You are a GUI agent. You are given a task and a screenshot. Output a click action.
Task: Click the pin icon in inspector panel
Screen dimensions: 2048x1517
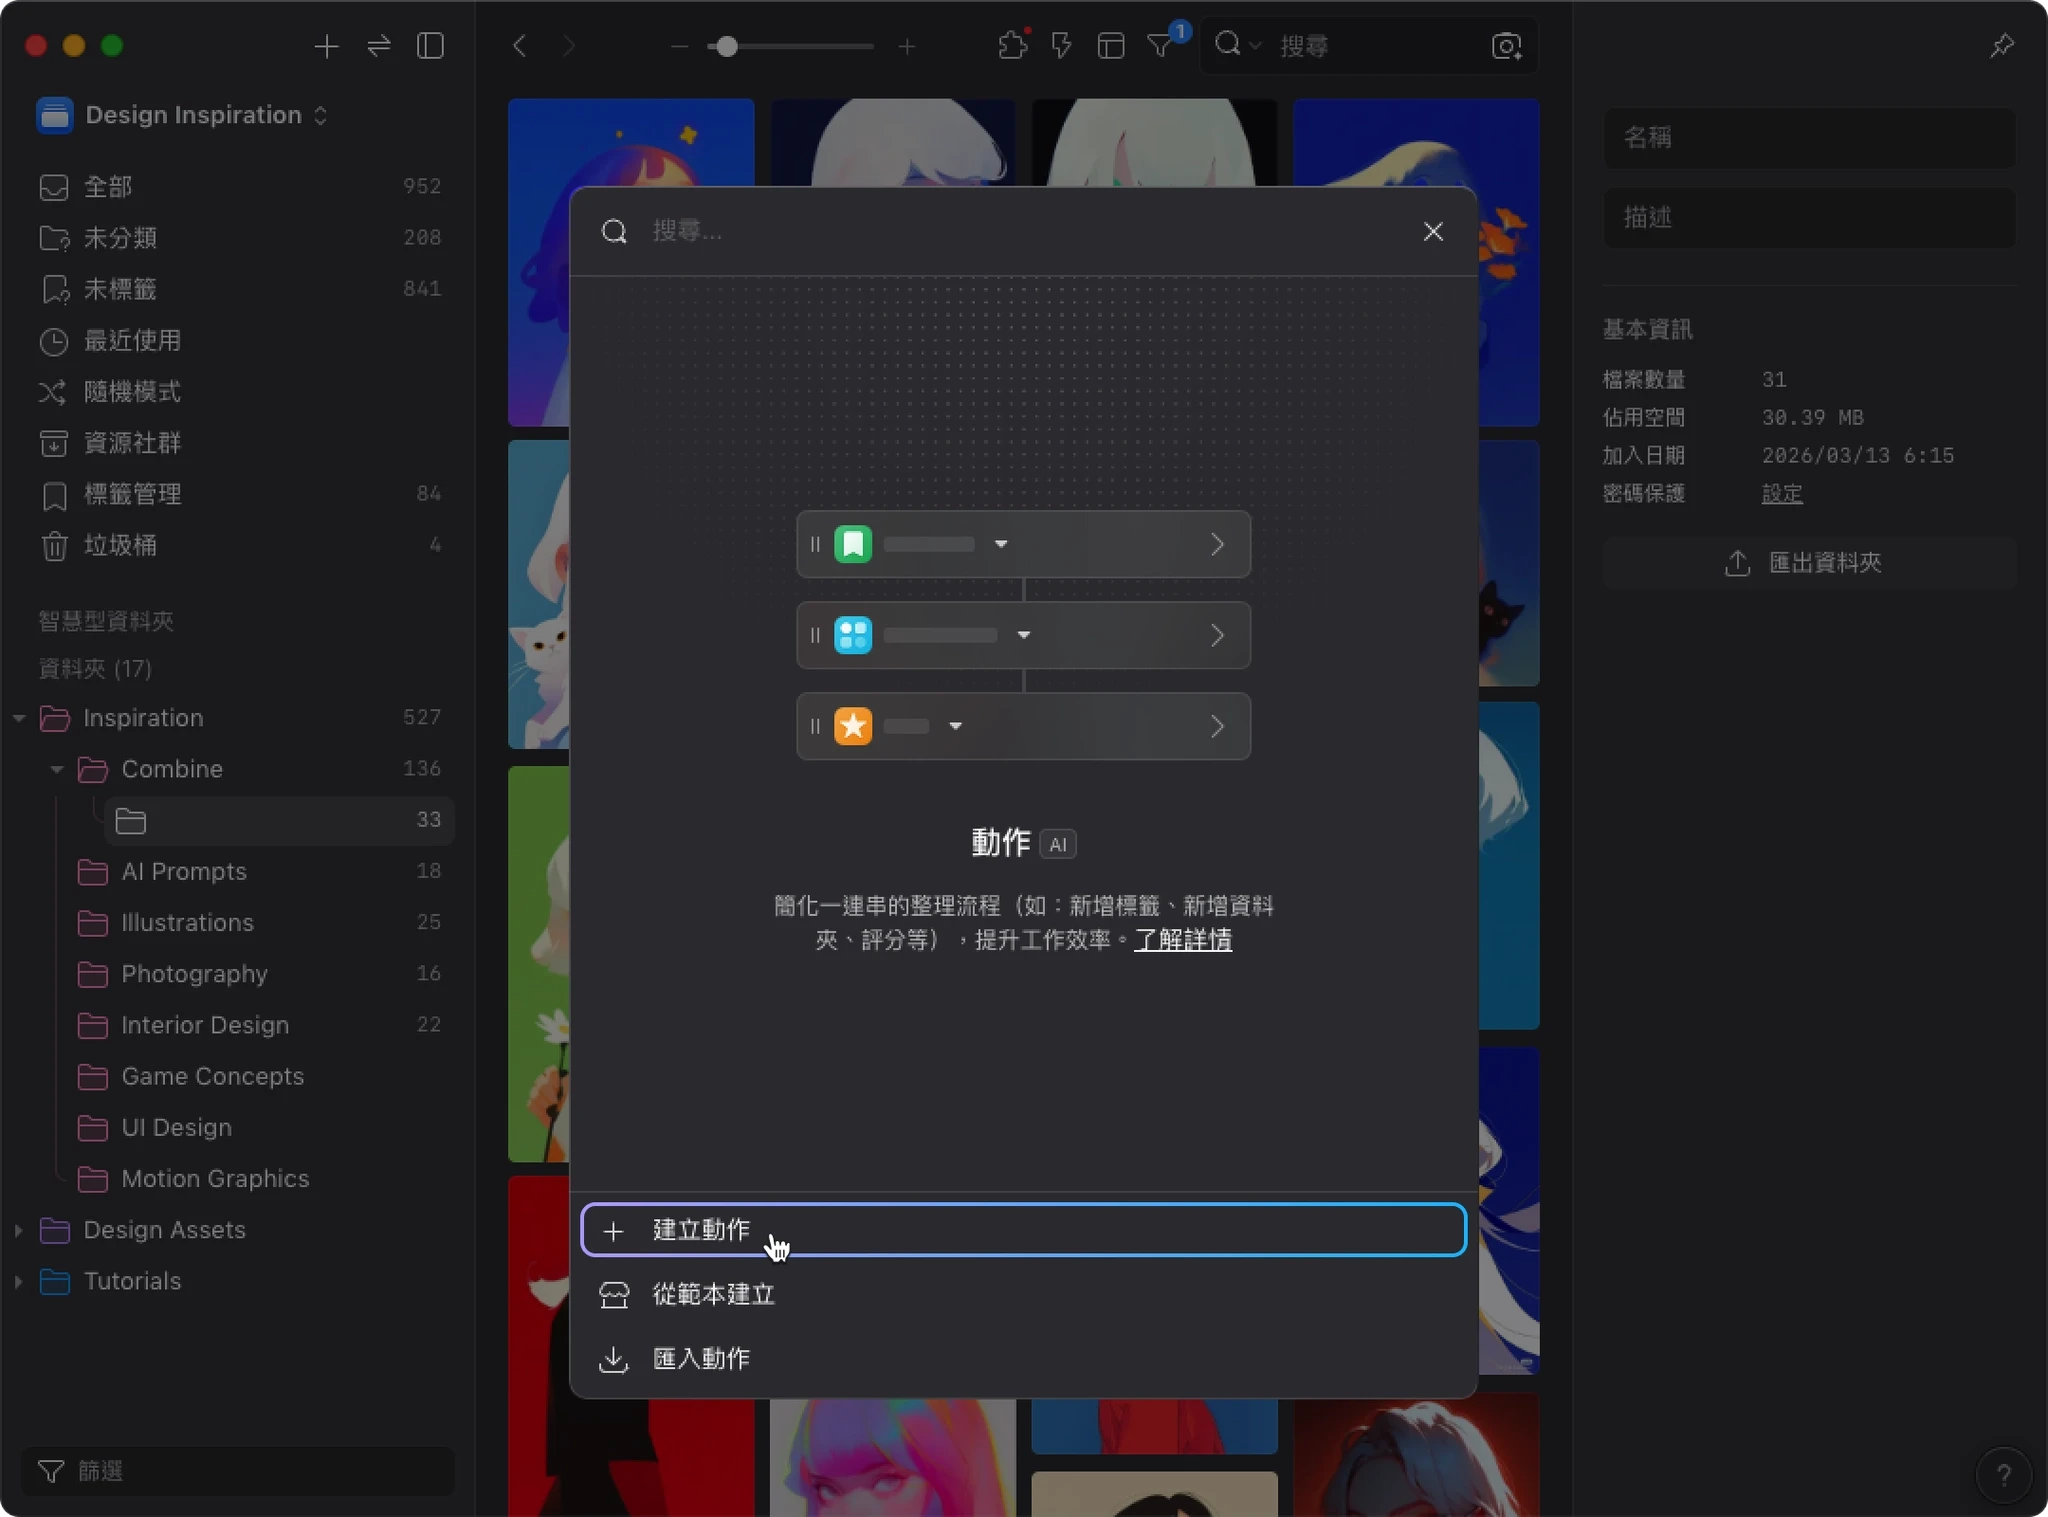click(2001, 46)
